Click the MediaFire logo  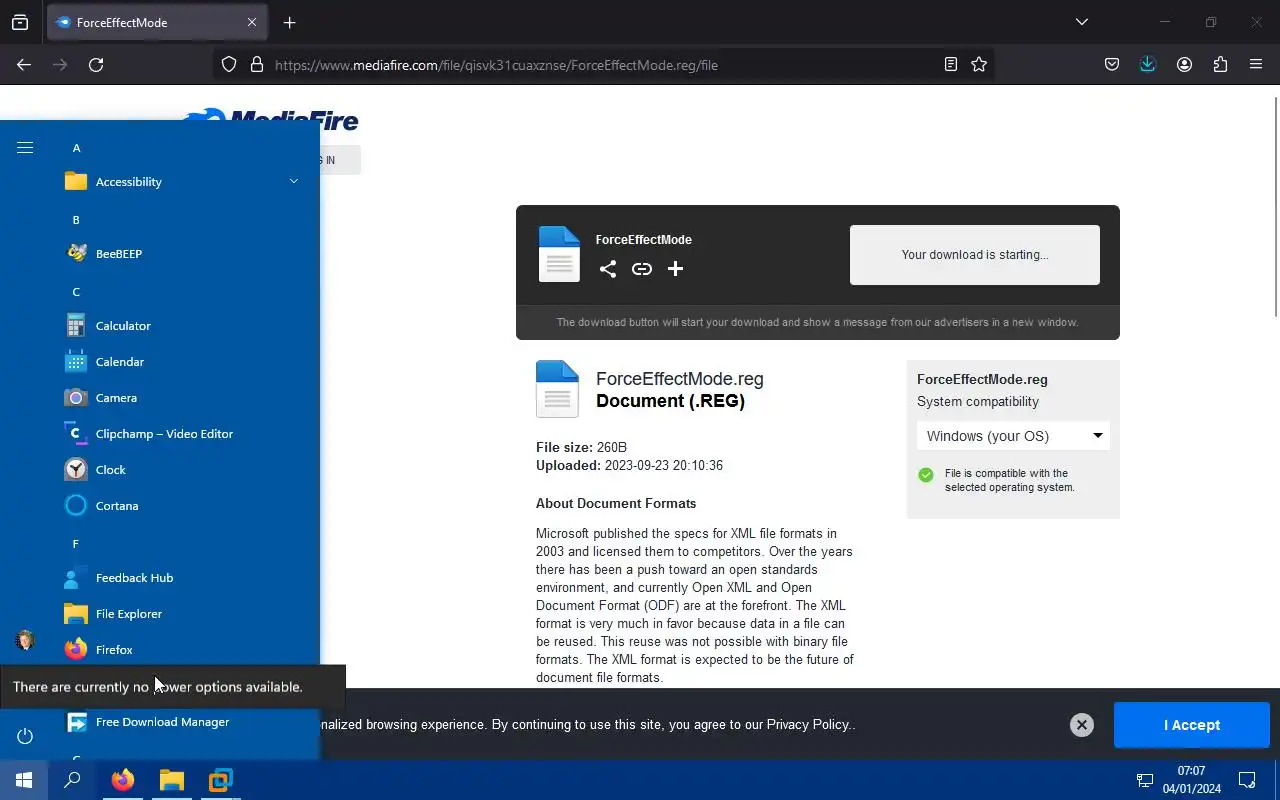[x=271, y=121]
